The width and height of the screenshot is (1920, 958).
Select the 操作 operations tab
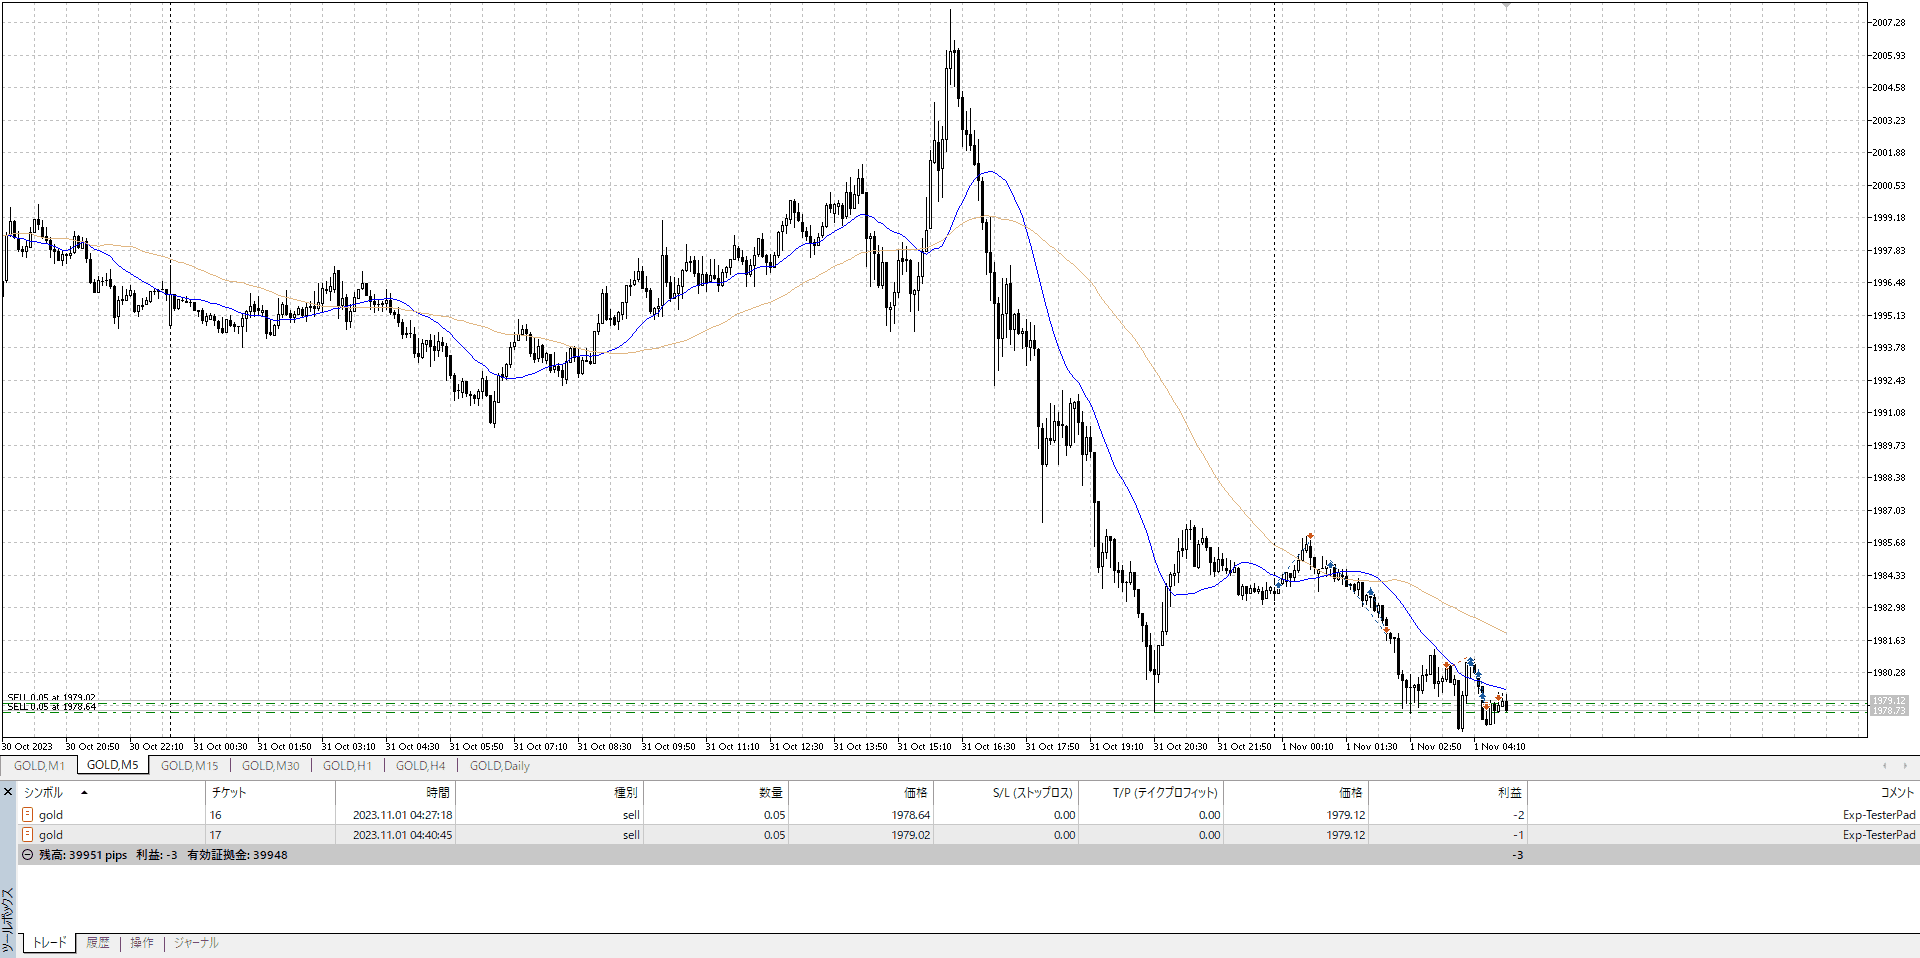(x=142, y=943)
